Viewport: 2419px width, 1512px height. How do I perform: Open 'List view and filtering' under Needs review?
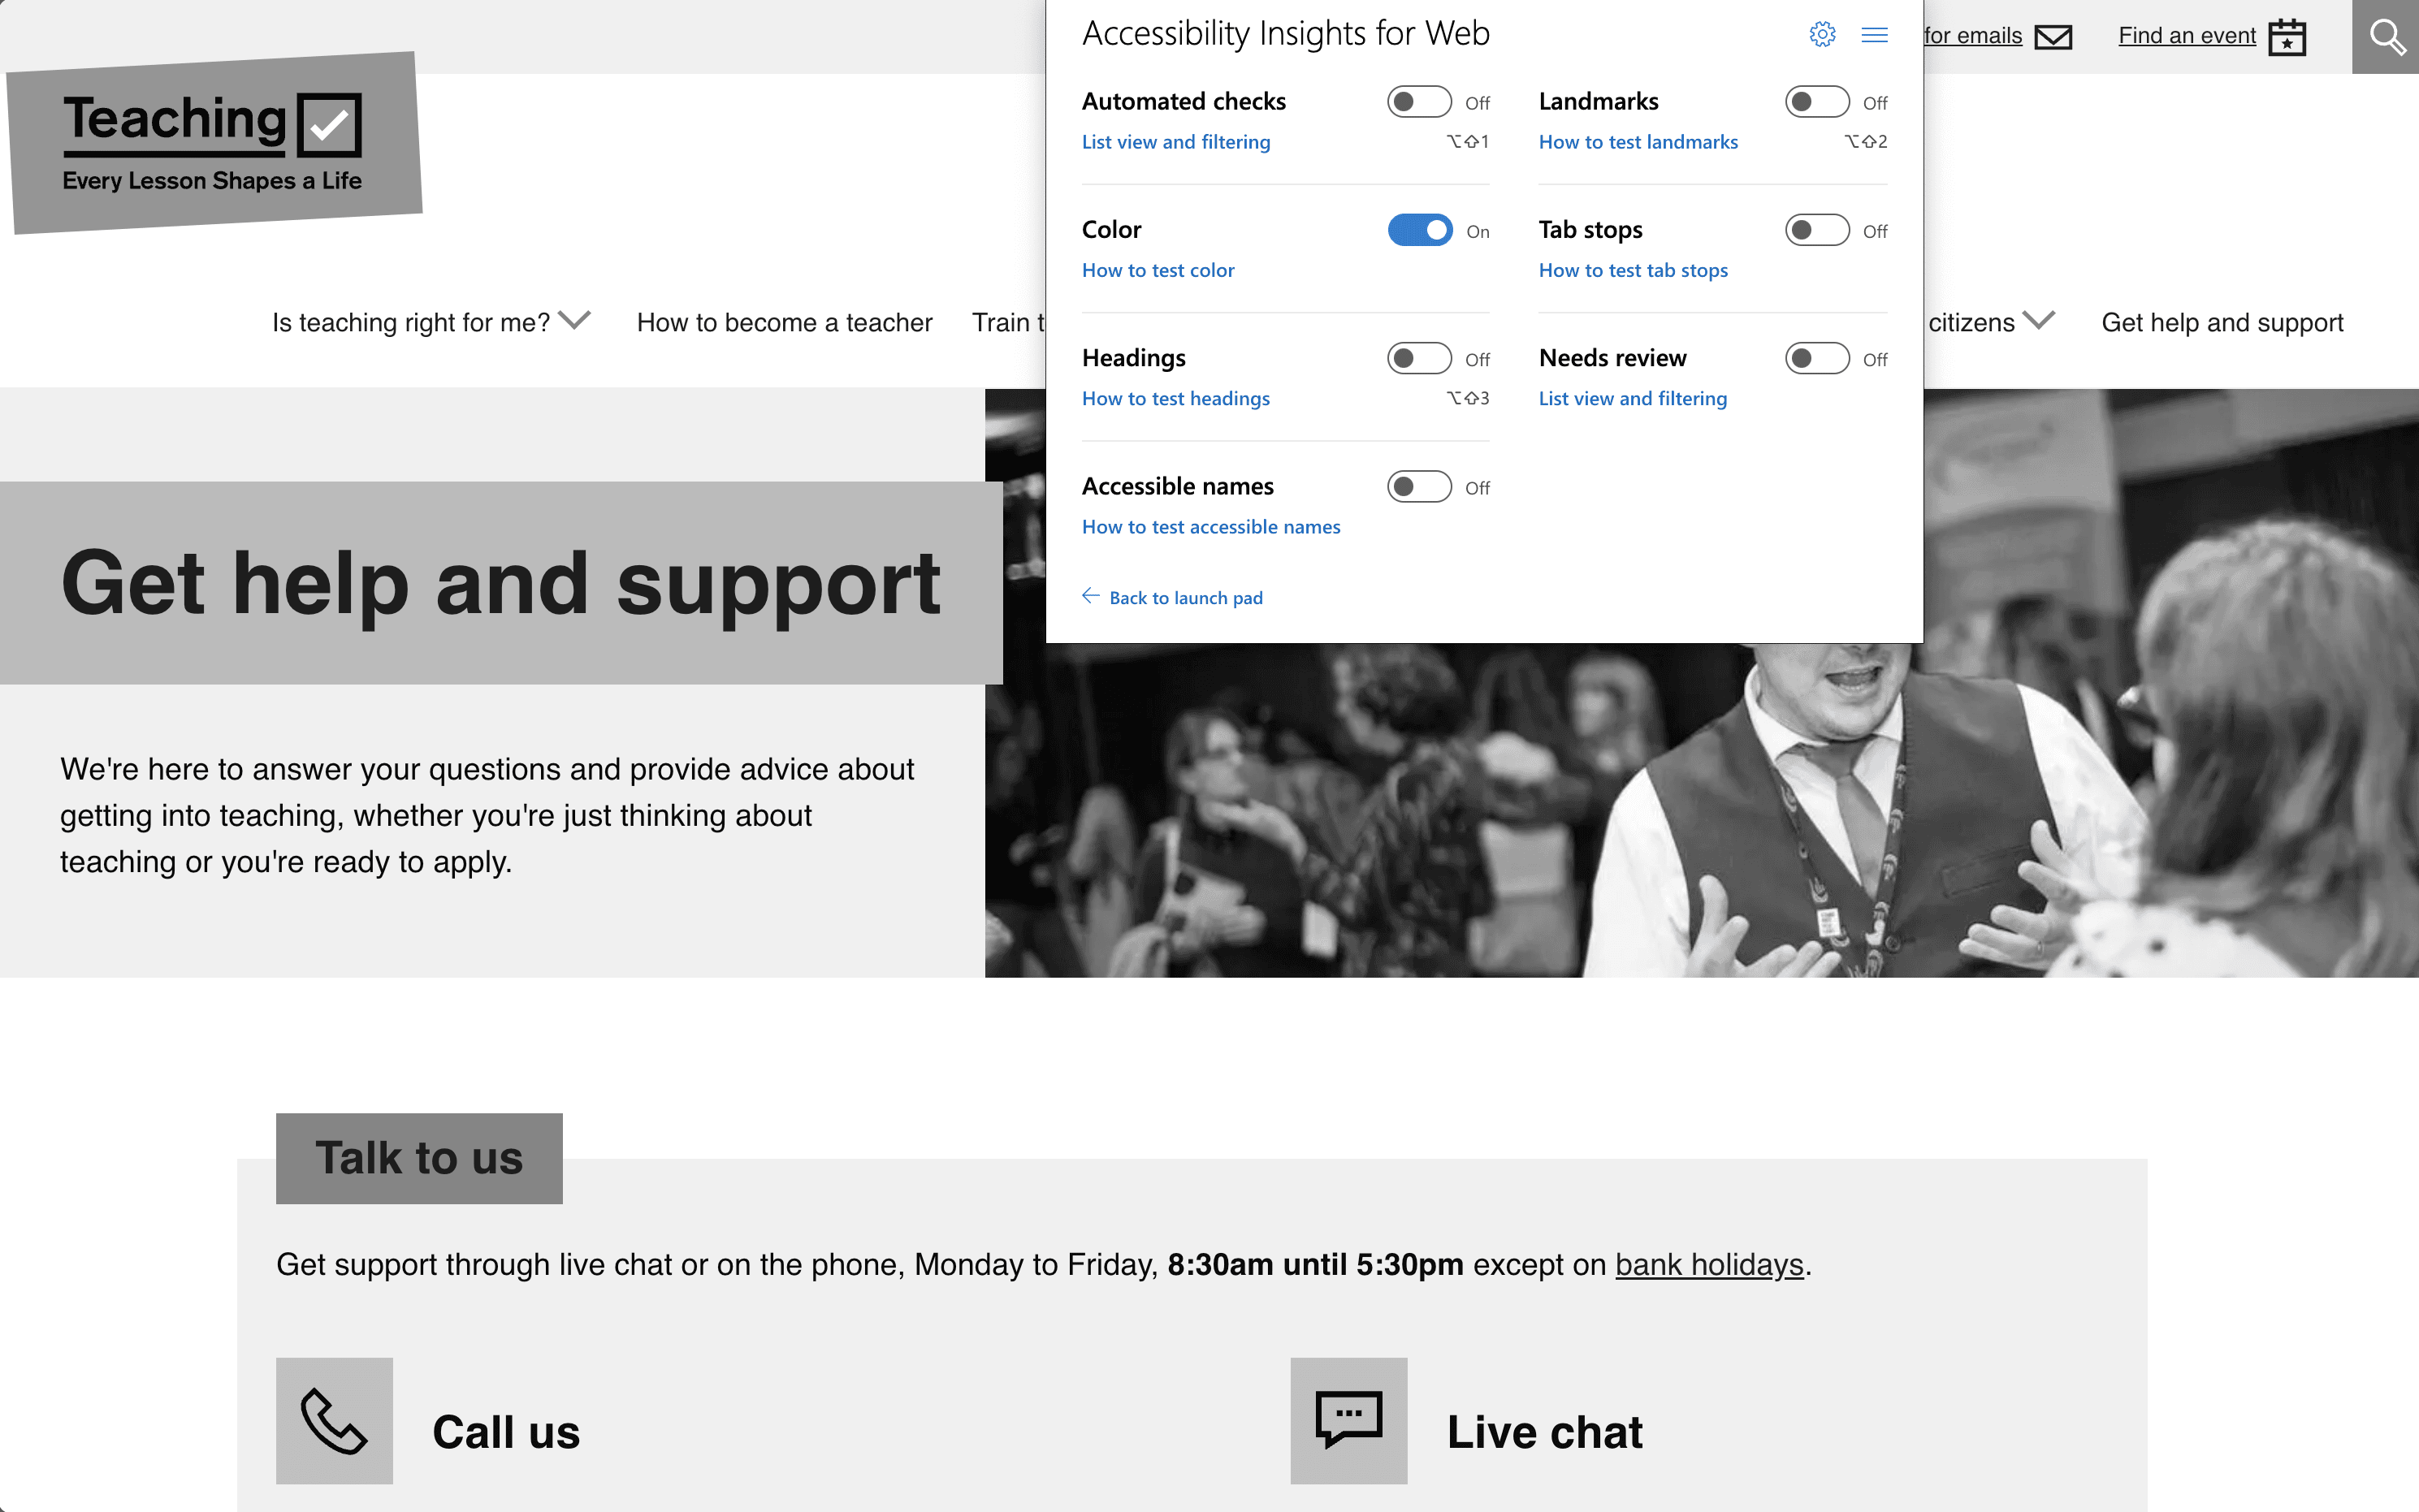point(1633,398)
